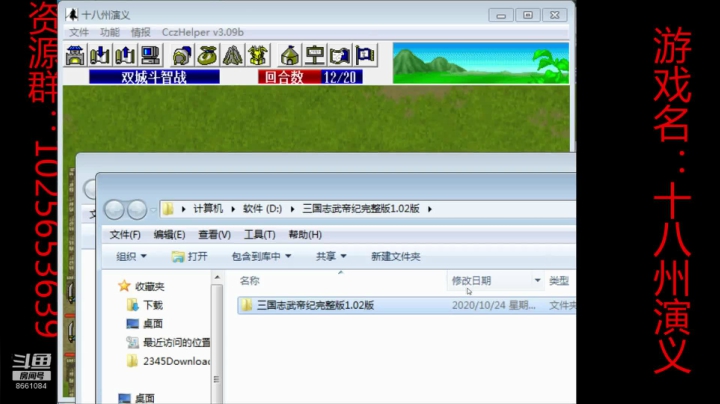Click the 回合数 12/20 turn counter
The height and width of the screenshot is (404, 720).
click(x=310, y=77)
